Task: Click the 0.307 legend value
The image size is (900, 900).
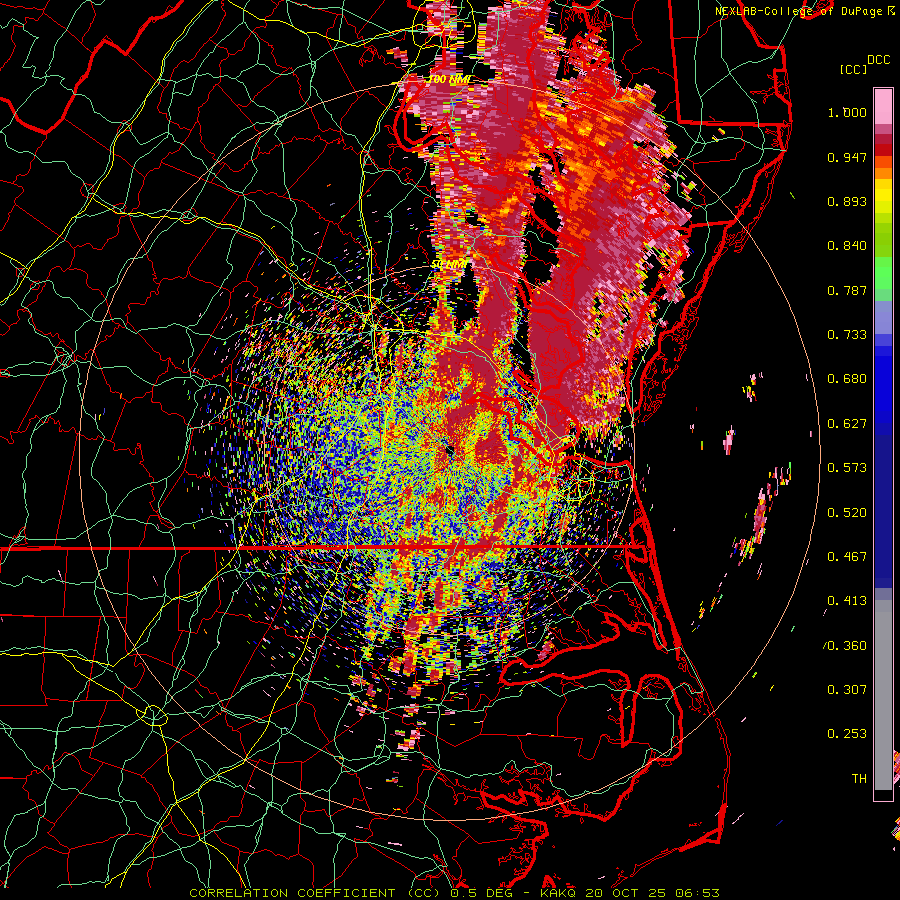Action: point(847,690)
